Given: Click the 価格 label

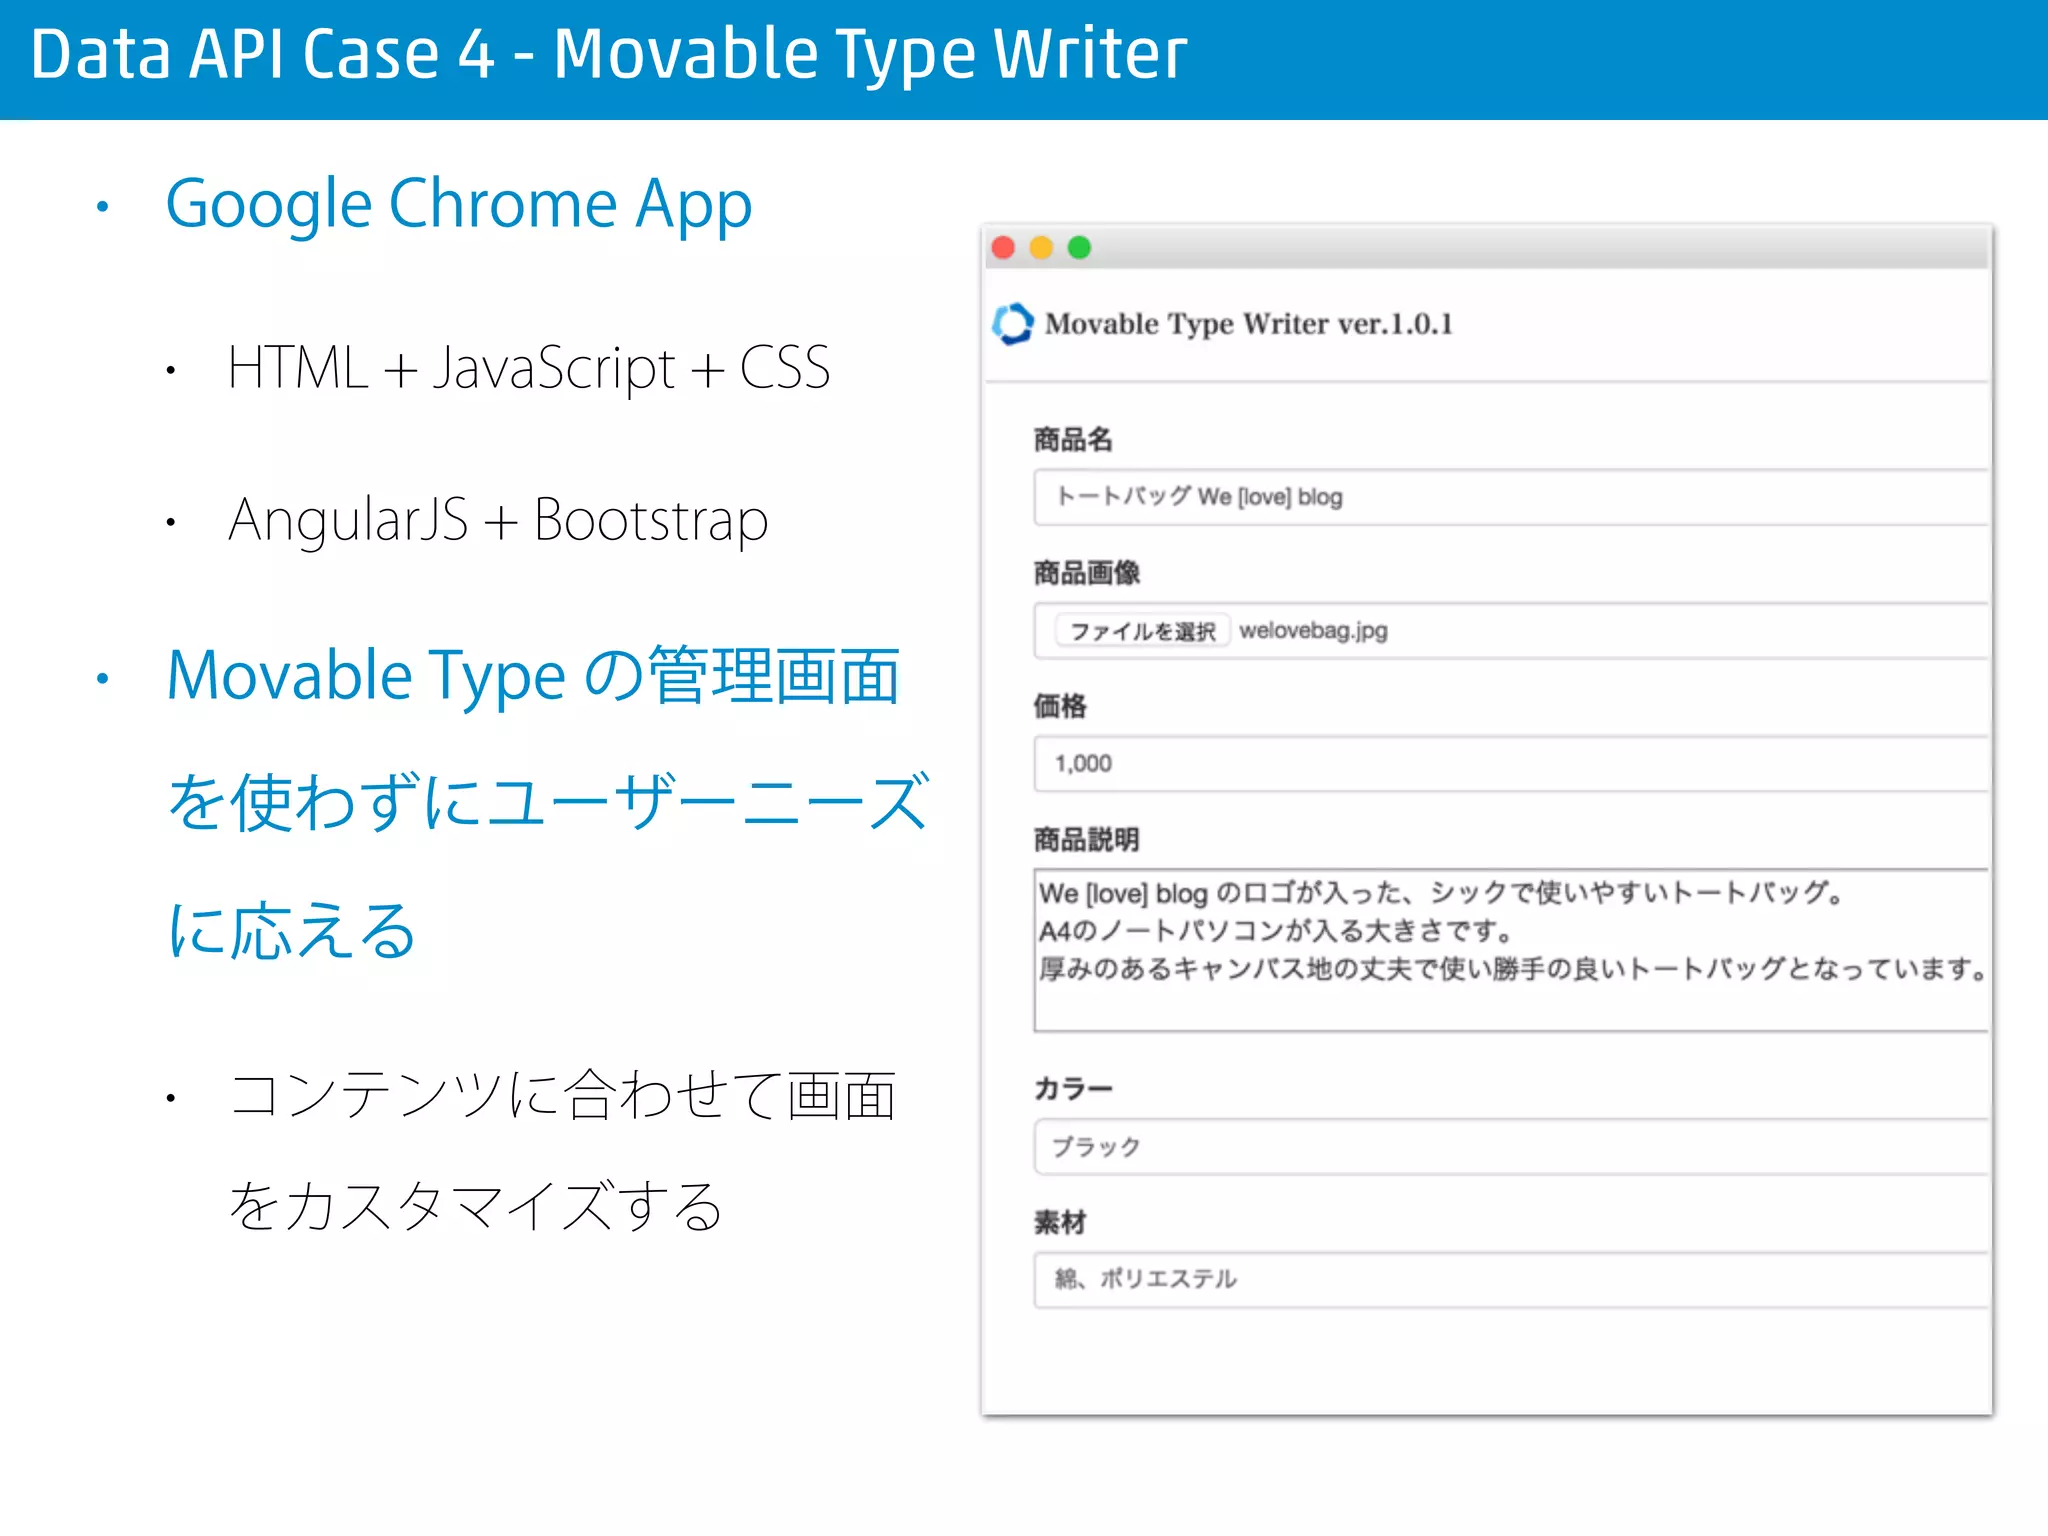Looking at the screenshot, I should click(1060, 706).
